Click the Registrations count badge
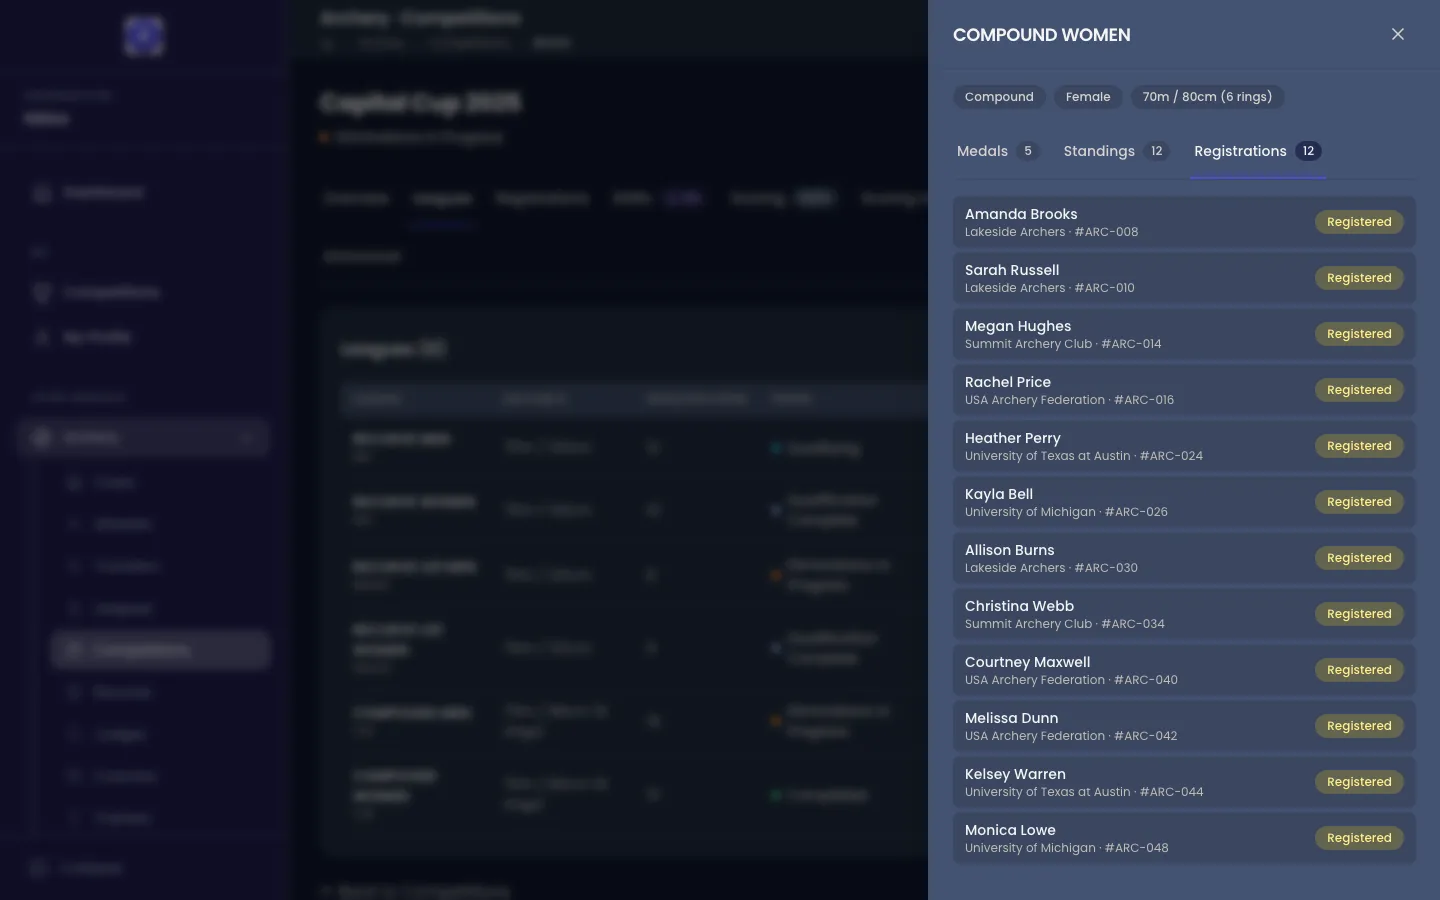Image resolution: width=1440 pixels, height=900 pixels. pyautogui.click(x=1308, y=151)
